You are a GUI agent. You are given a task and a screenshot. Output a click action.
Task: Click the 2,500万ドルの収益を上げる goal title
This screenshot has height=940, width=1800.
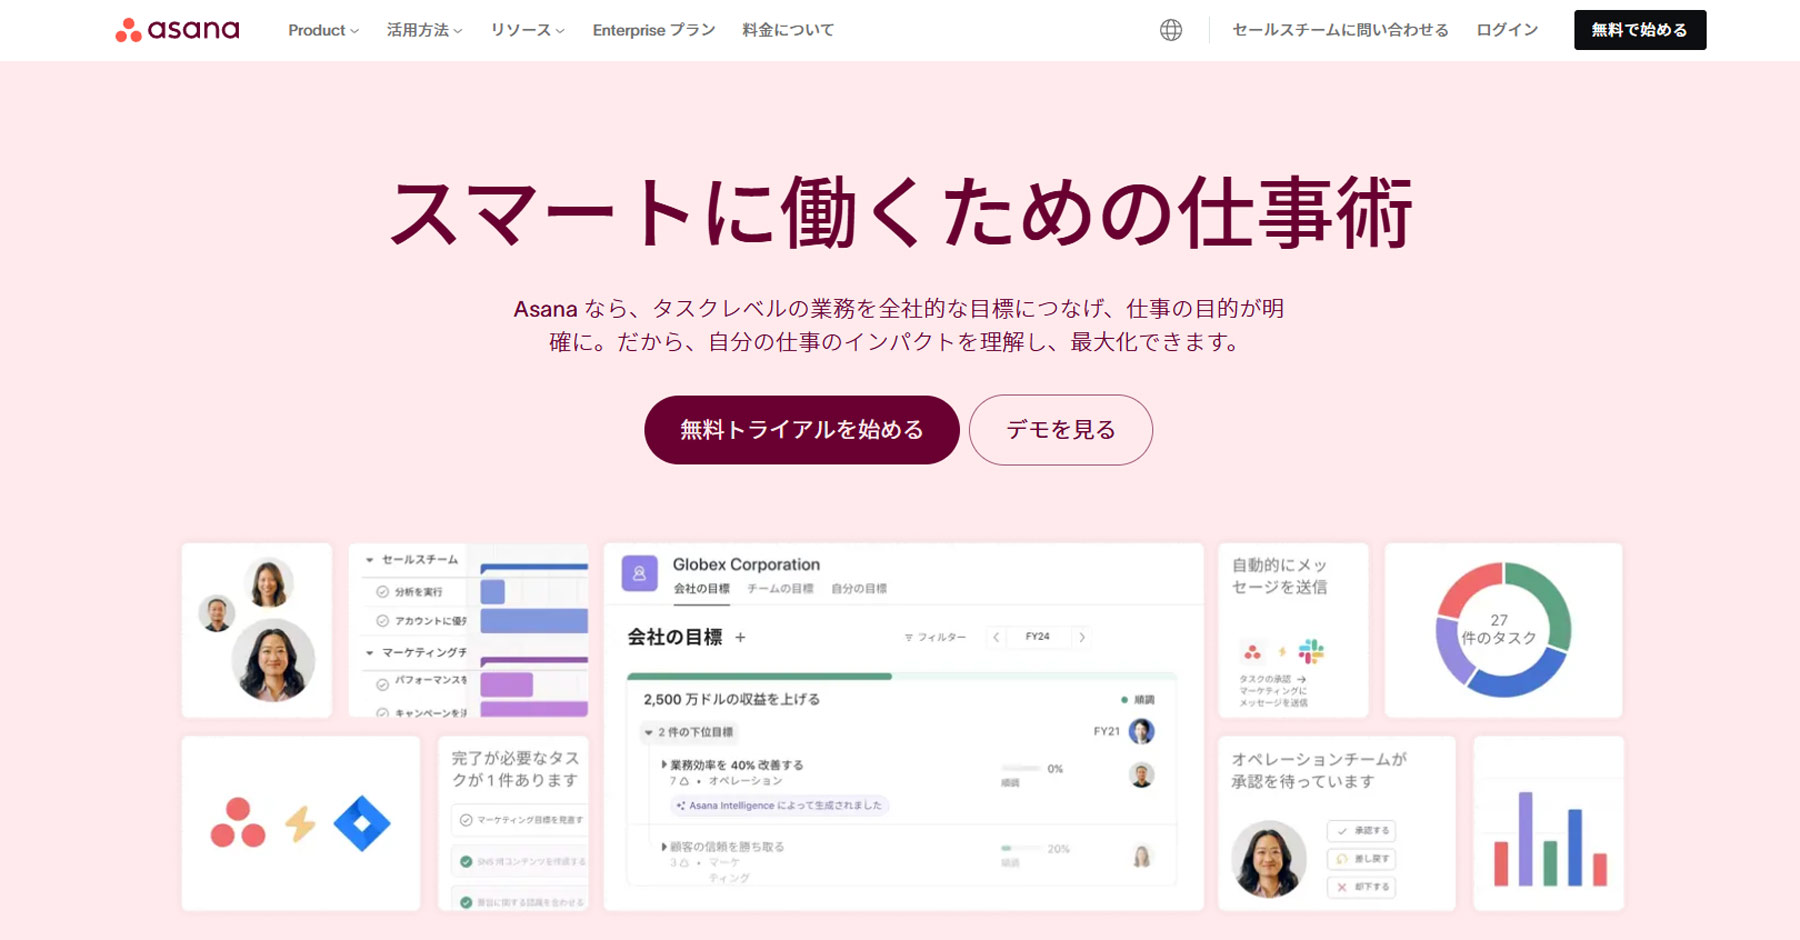(x=732, y=700)
